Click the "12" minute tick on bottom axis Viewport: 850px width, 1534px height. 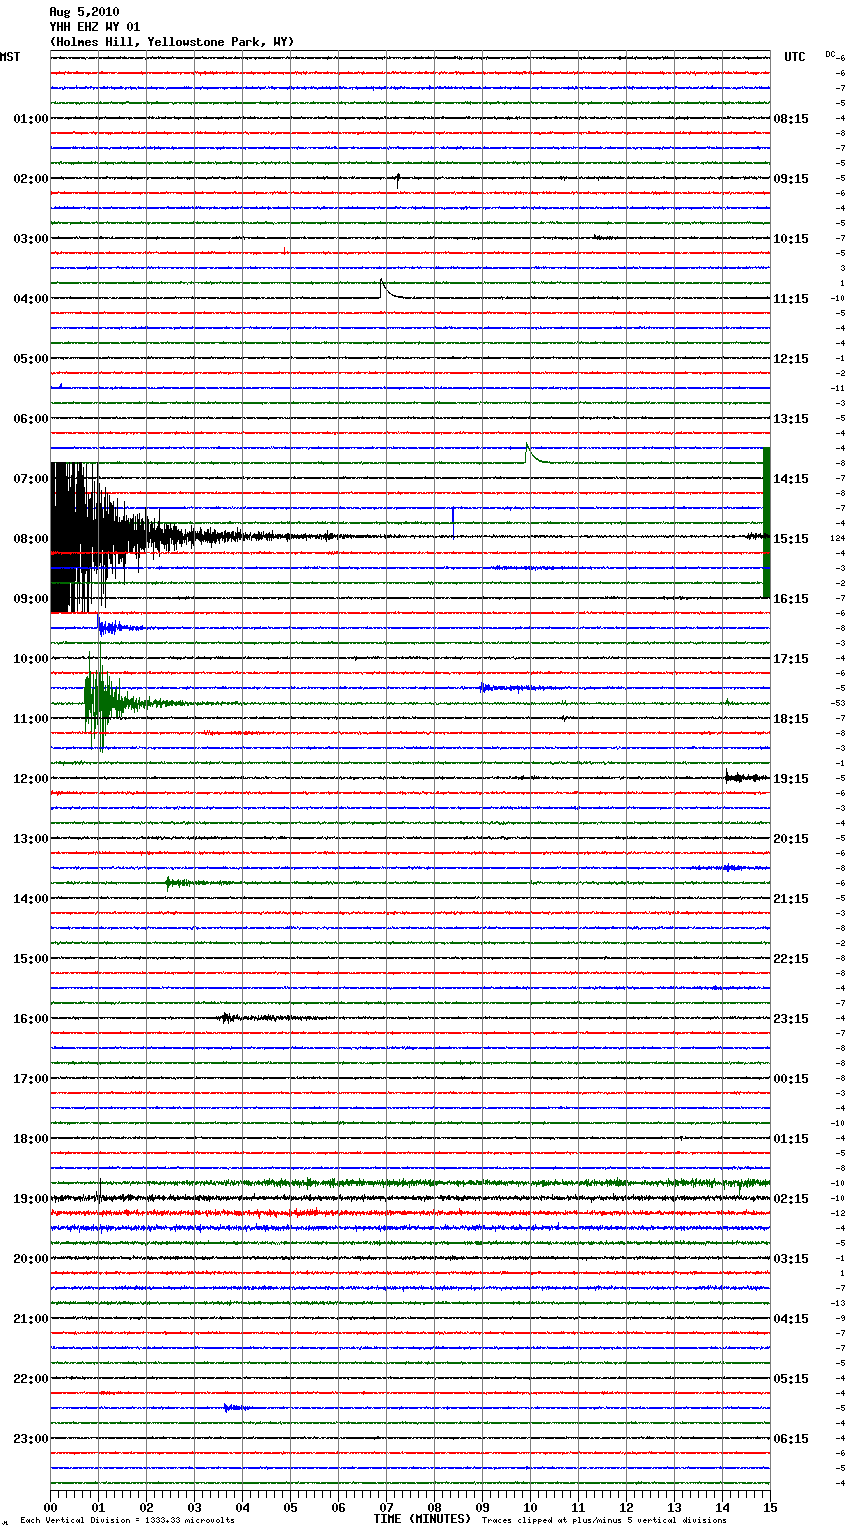tap(626, 1507)
